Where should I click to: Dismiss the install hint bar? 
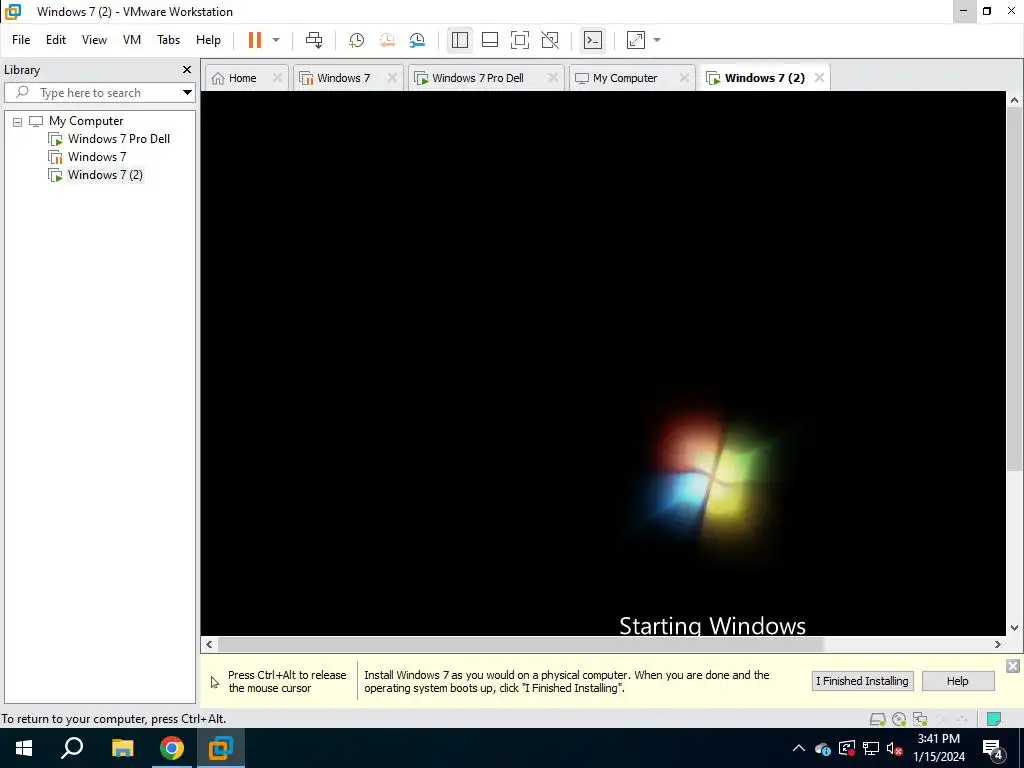pyautogui.click(x=1013, y=666)
